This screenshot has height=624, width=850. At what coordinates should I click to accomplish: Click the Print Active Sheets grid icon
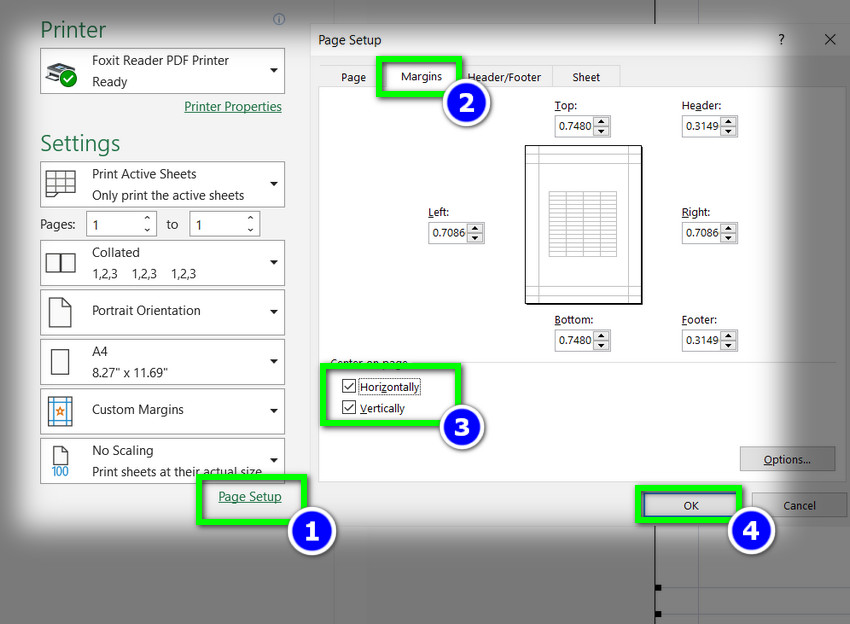(61, 185)
